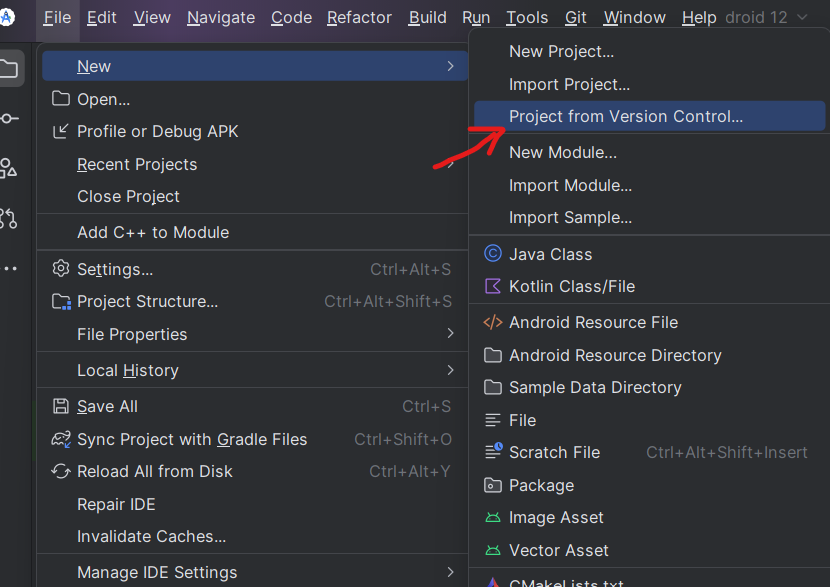Click the Project Structure icon
830x587 pixels.
[x=61, y=302]
